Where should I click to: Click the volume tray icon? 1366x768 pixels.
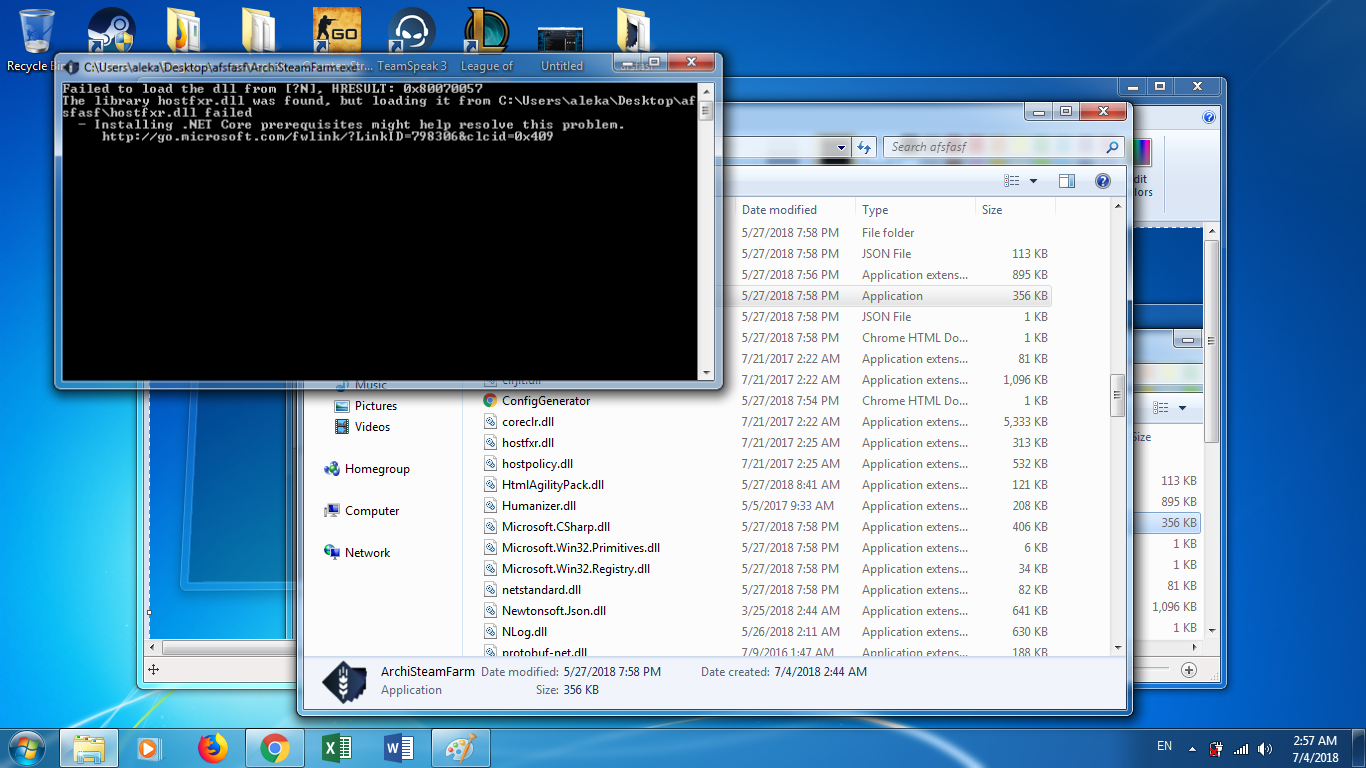[x=1267, y=748]
